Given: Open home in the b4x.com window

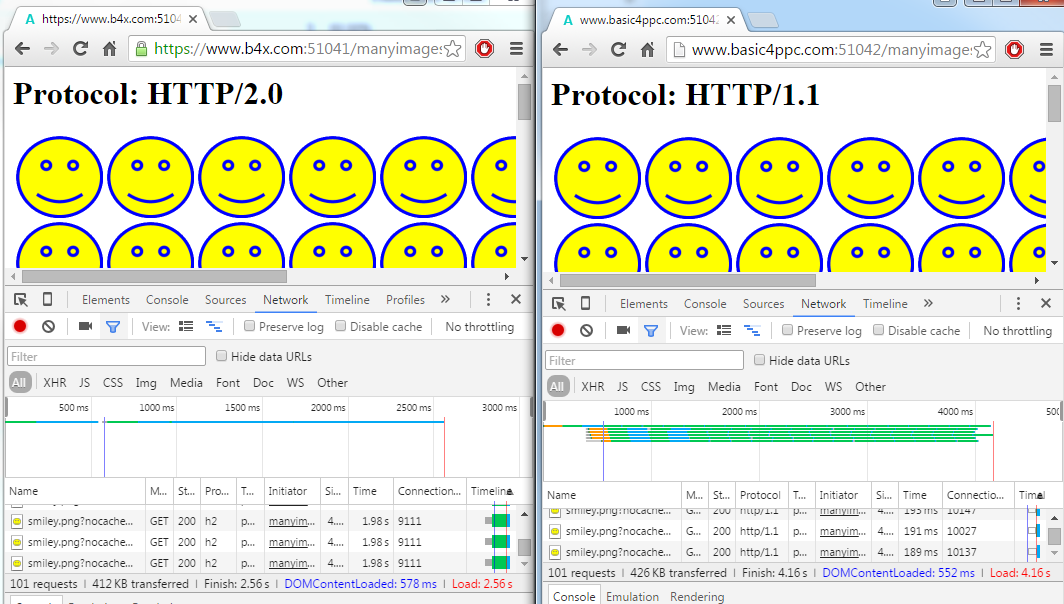Looking at the screenshot, I should 109,49.
